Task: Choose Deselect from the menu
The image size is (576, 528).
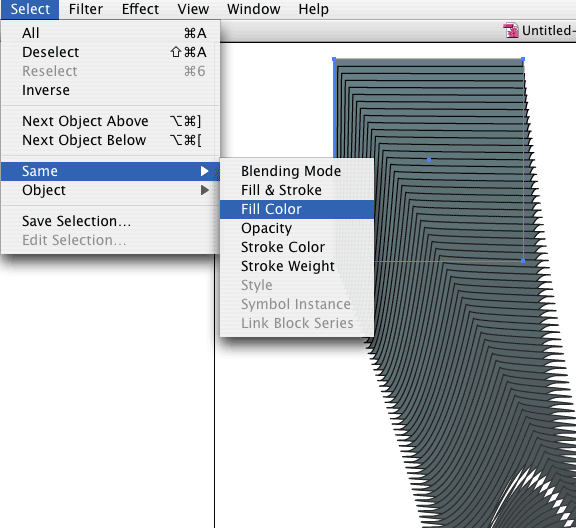Action: [x=111, y=52]
